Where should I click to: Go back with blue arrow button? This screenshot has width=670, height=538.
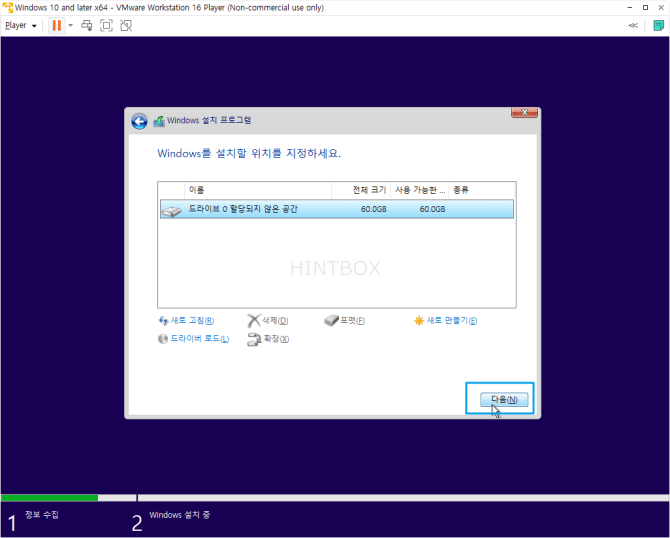pos(139,121)
